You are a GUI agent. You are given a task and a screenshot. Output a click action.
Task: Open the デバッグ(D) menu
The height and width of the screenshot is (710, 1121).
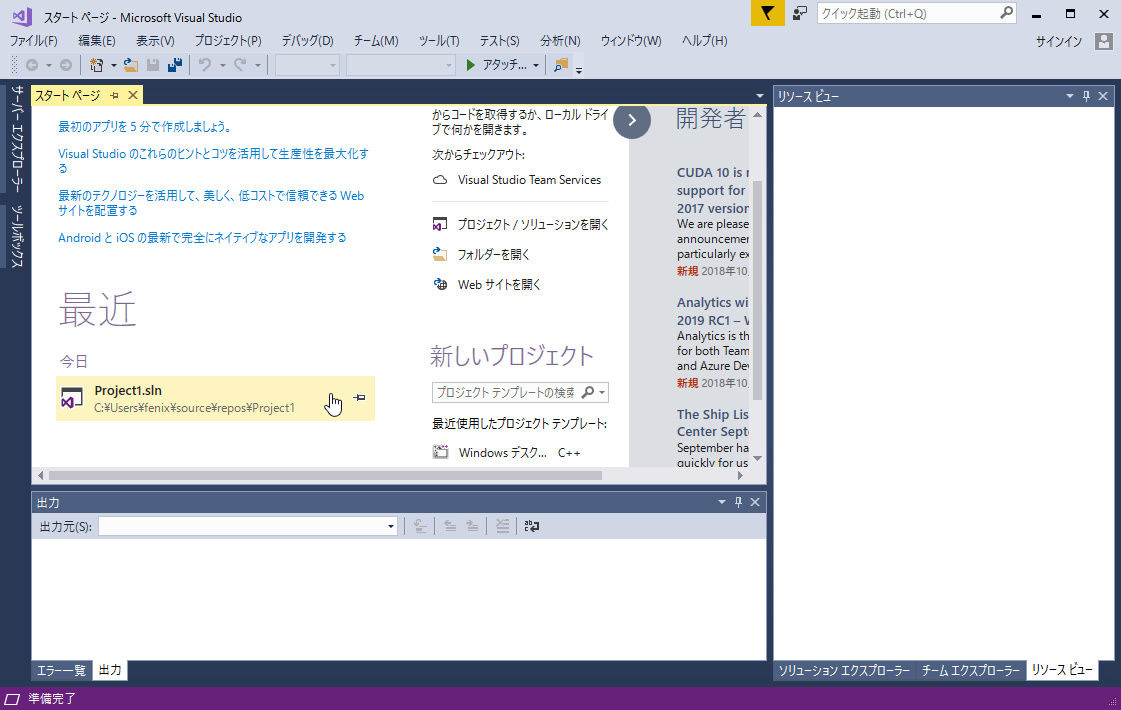[307, 41]
